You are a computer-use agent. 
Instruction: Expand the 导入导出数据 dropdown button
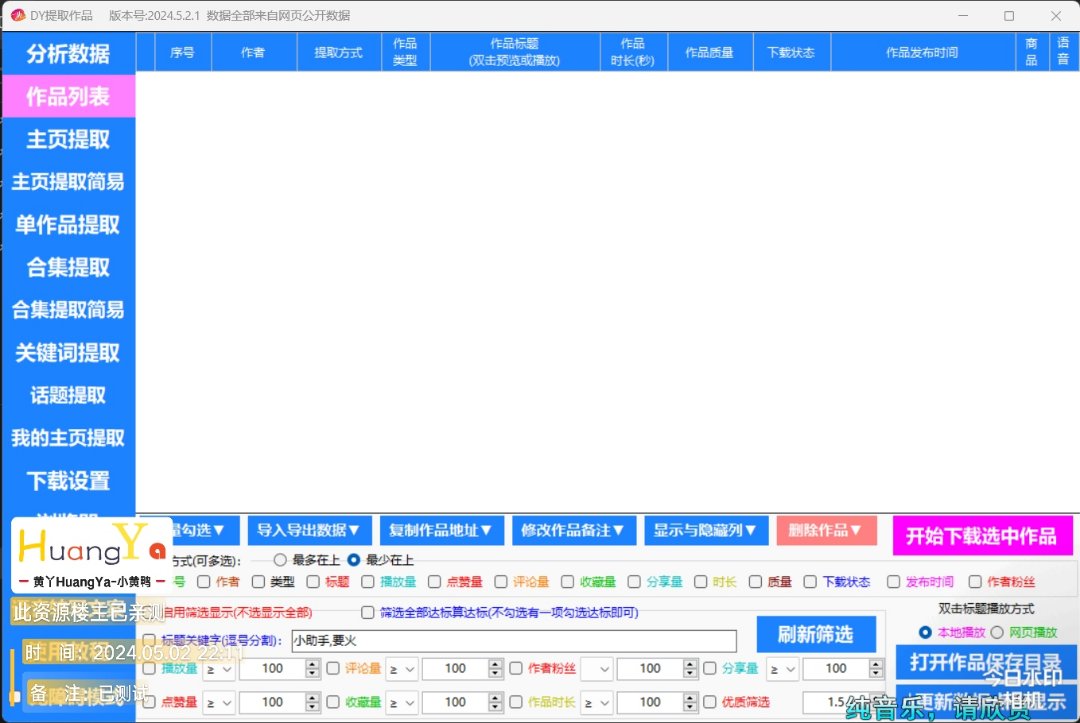click(x=308, y=531)
